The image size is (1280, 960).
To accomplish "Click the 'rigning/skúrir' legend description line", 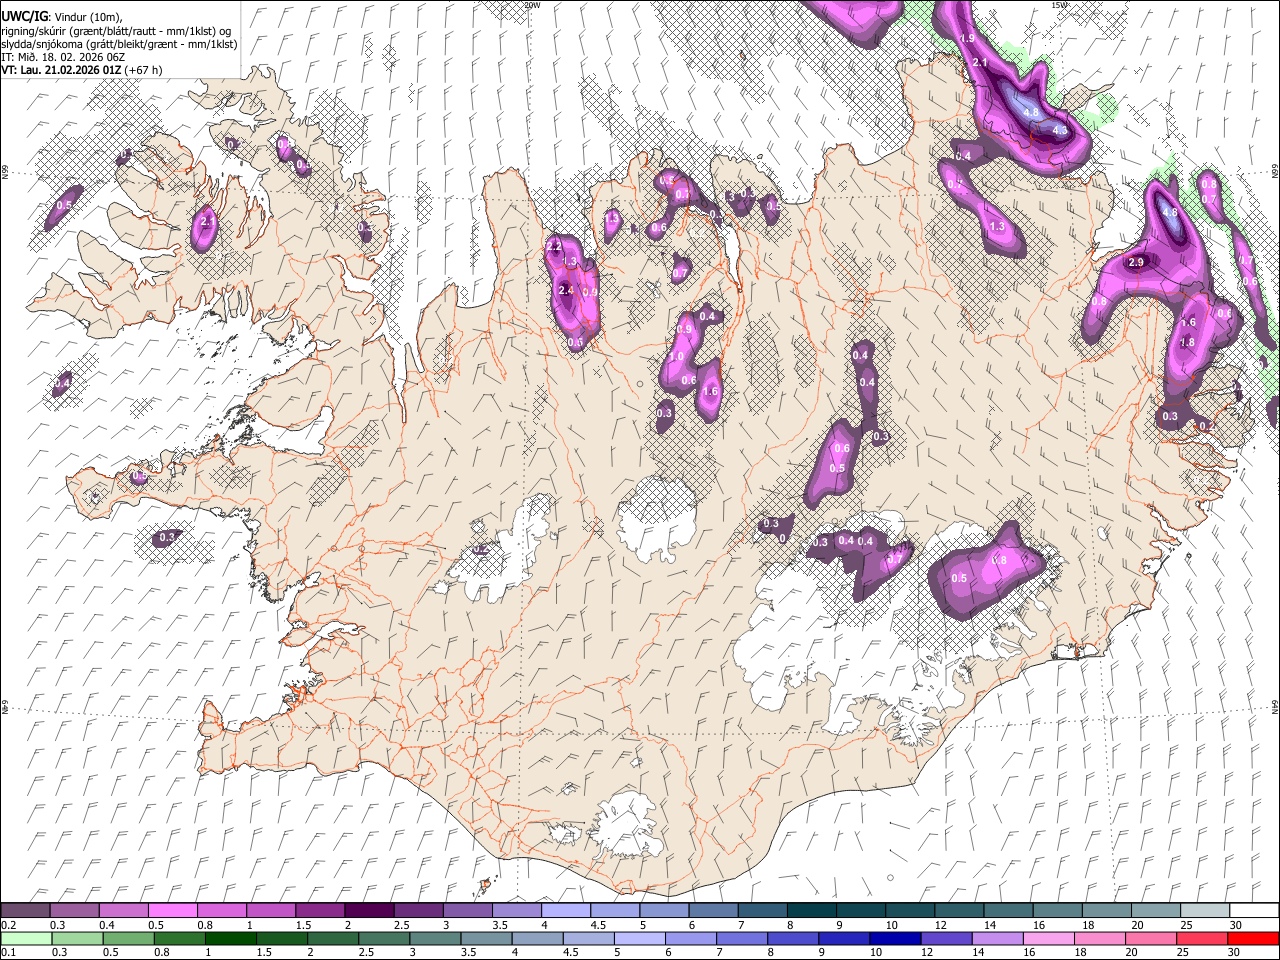I will coord(116,30).
